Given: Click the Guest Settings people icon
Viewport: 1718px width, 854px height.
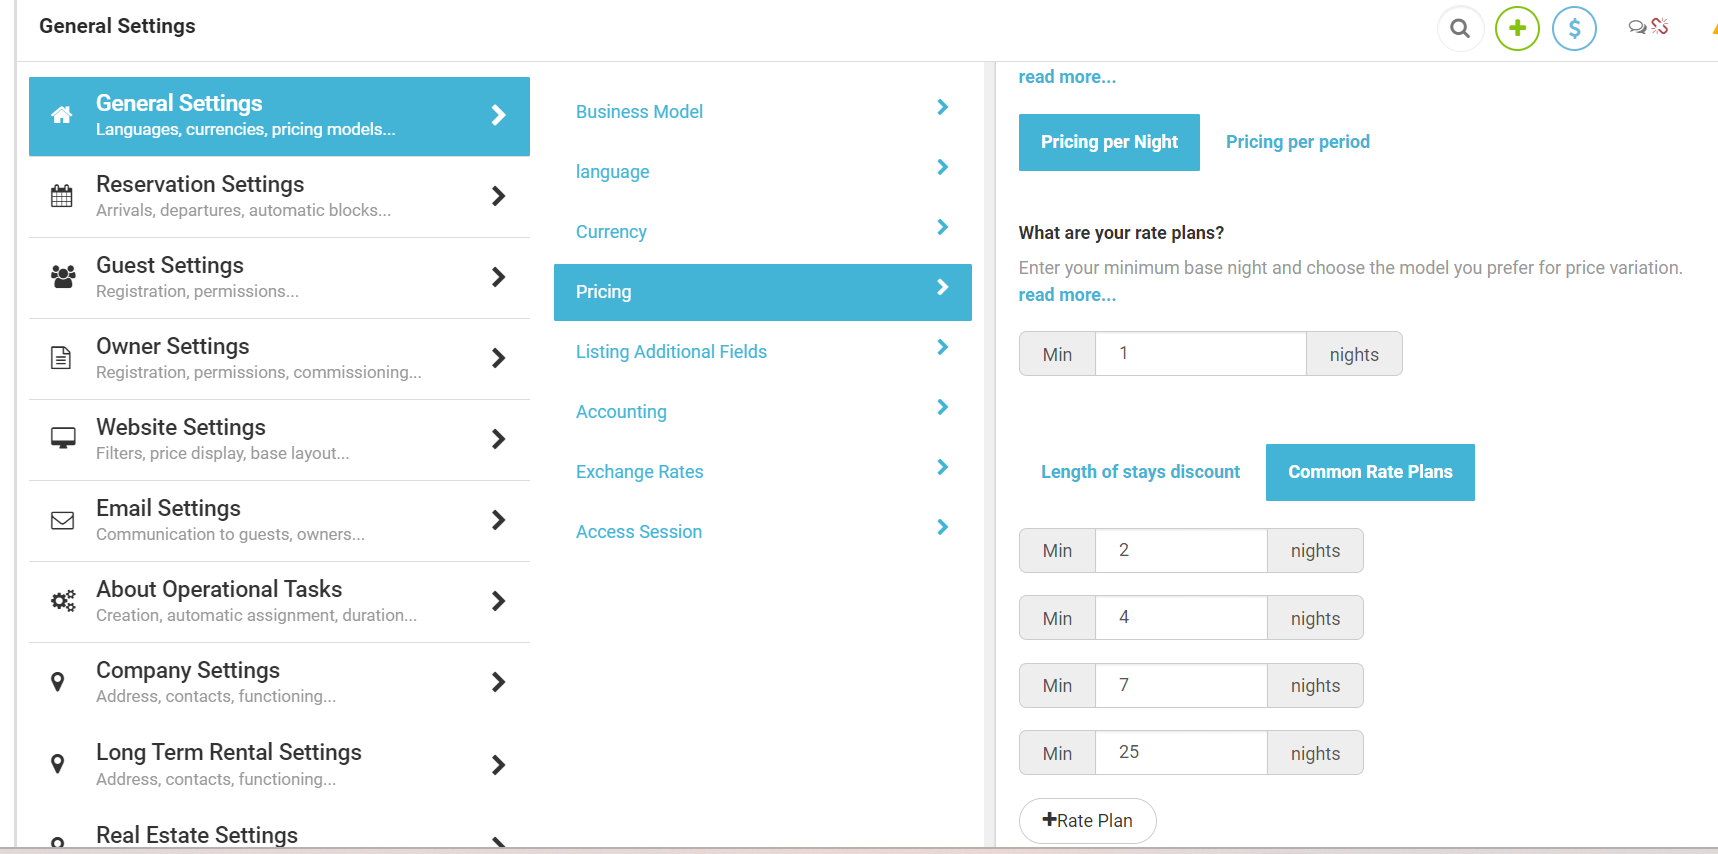Looking at the screenshot, I should [63, 277].
